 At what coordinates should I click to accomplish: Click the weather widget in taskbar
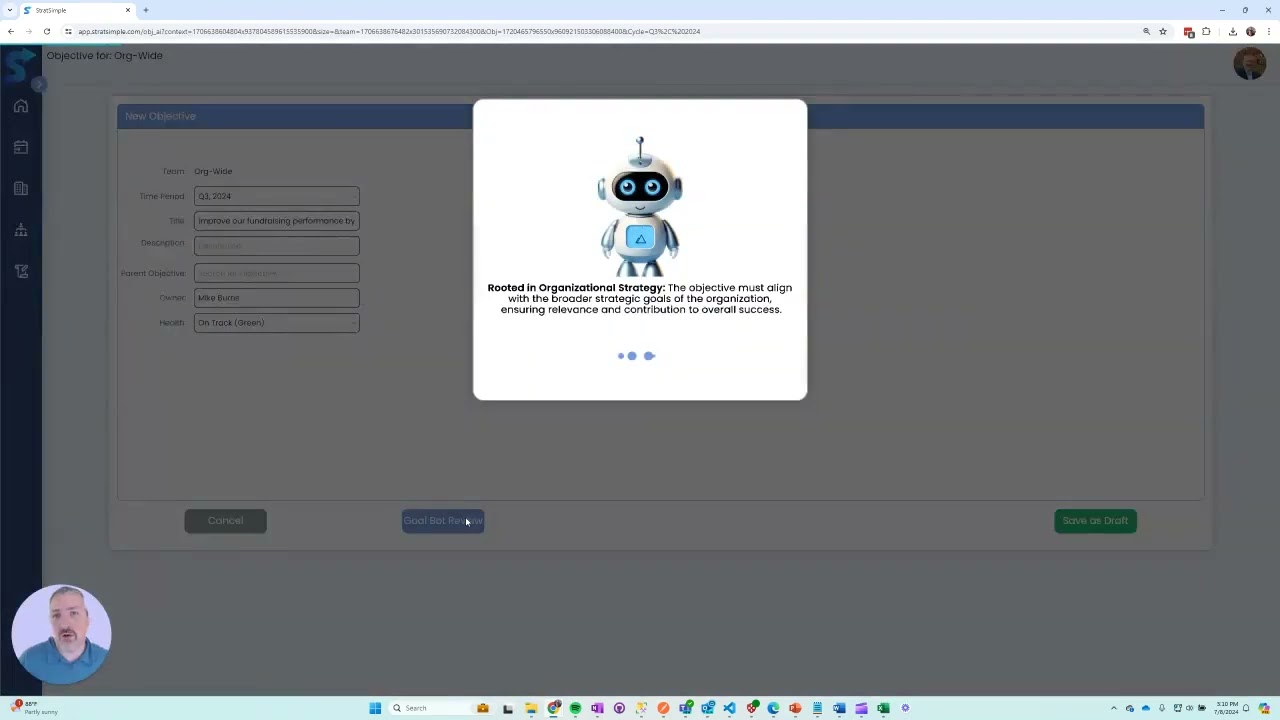coord(35,708)
